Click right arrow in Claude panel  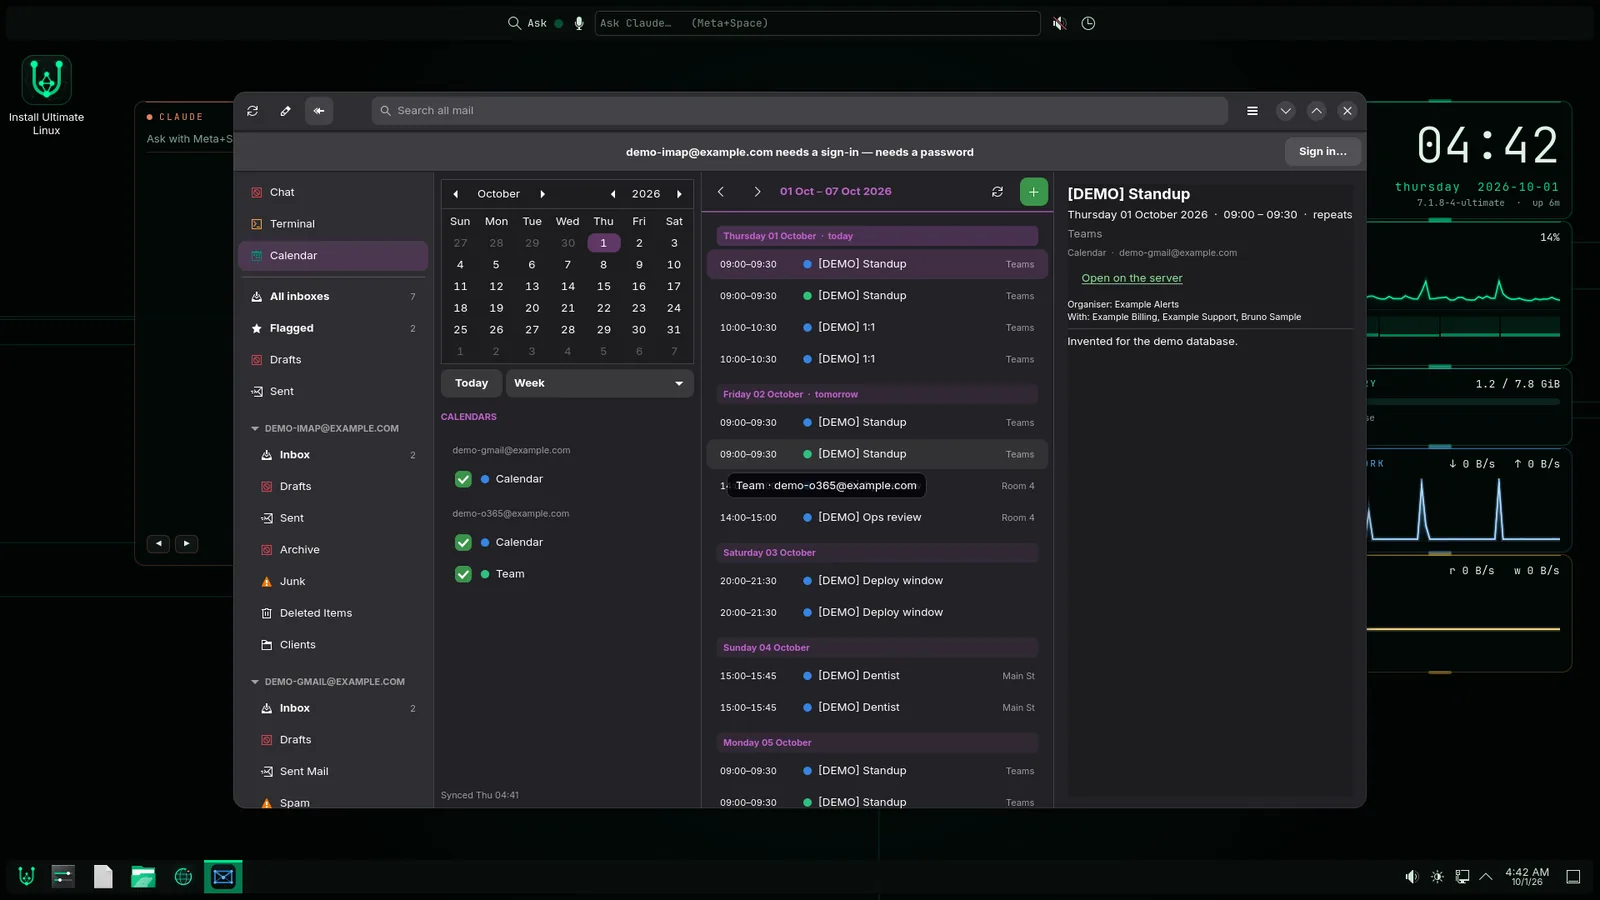(186, 544)
